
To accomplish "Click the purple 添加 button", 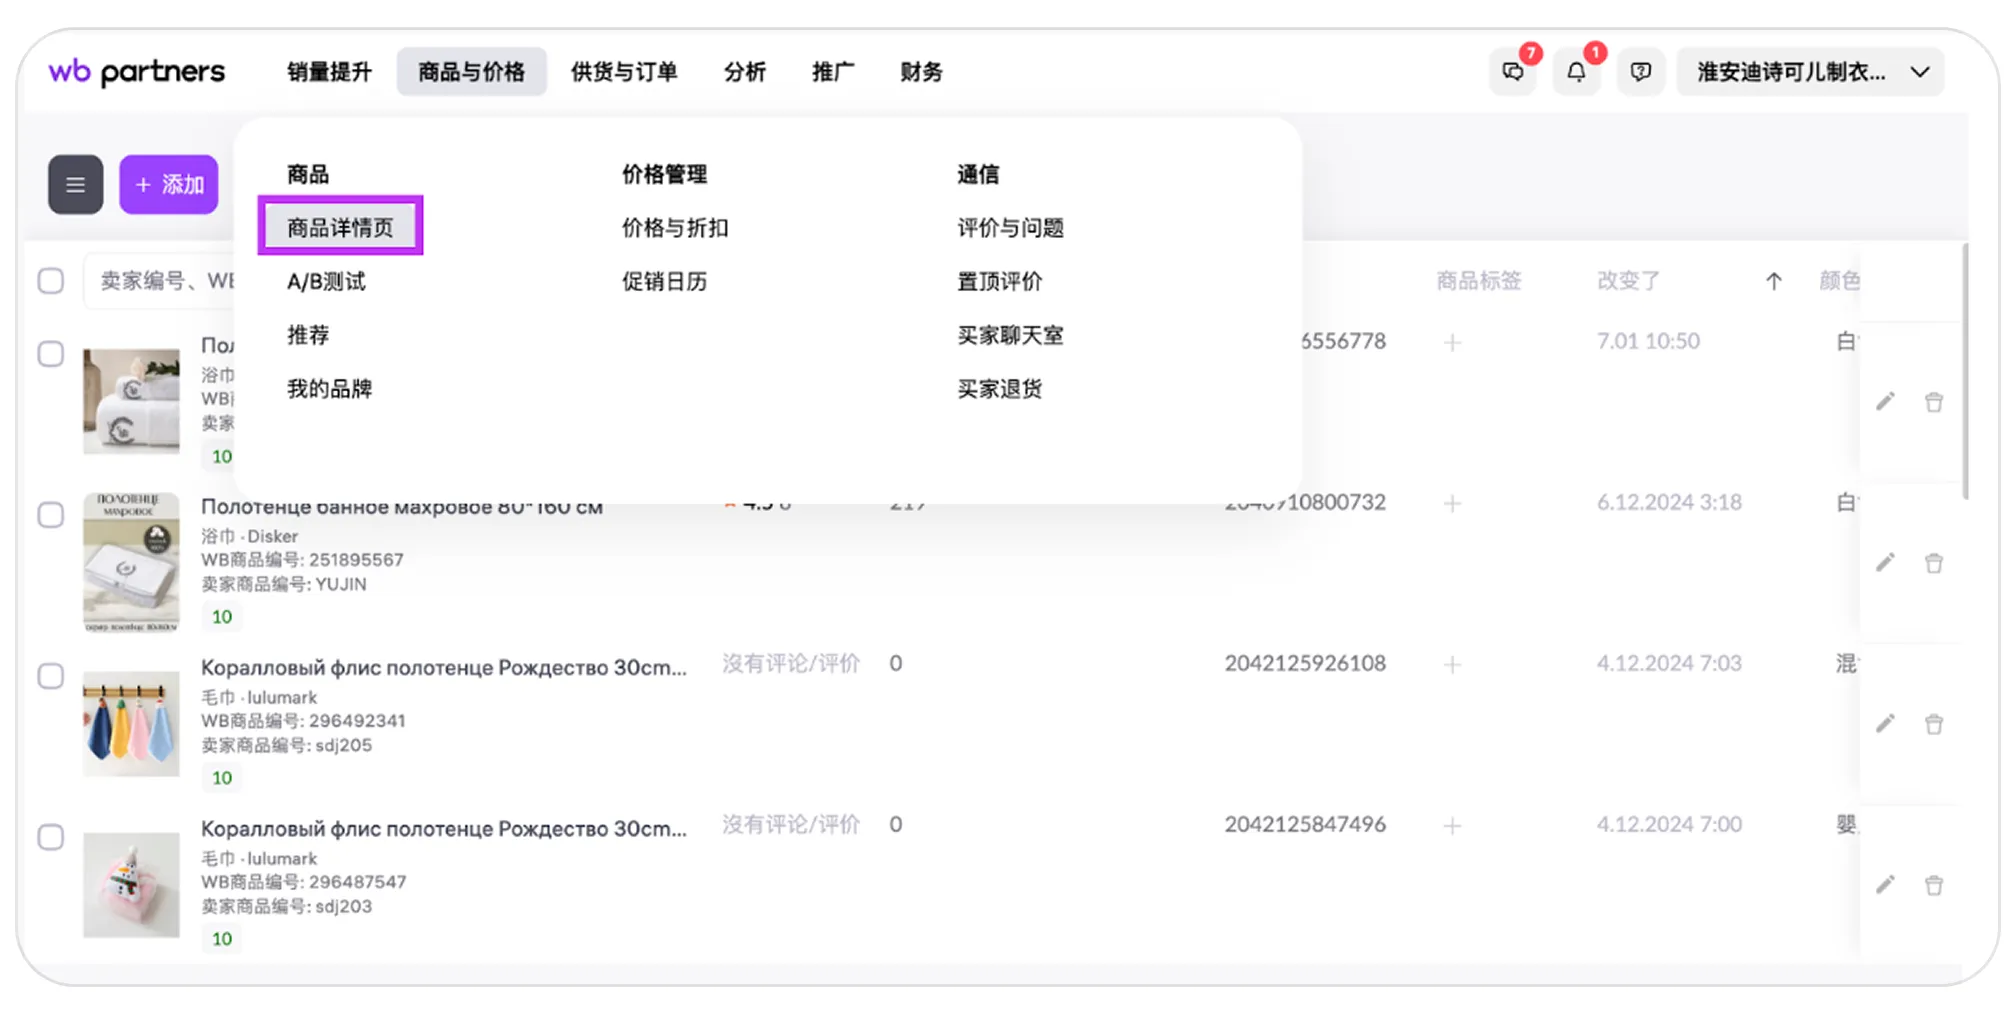I will pos(169,184).
